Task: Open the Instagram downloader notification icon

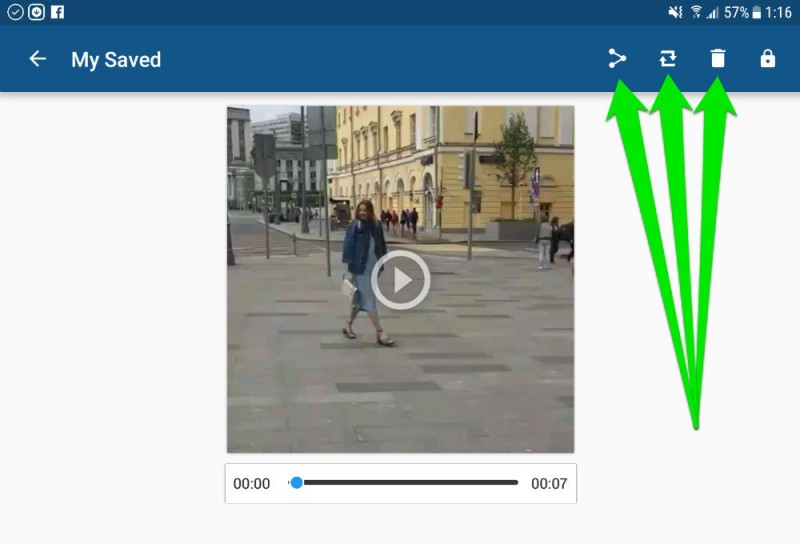Action: [x=36, y=12]
